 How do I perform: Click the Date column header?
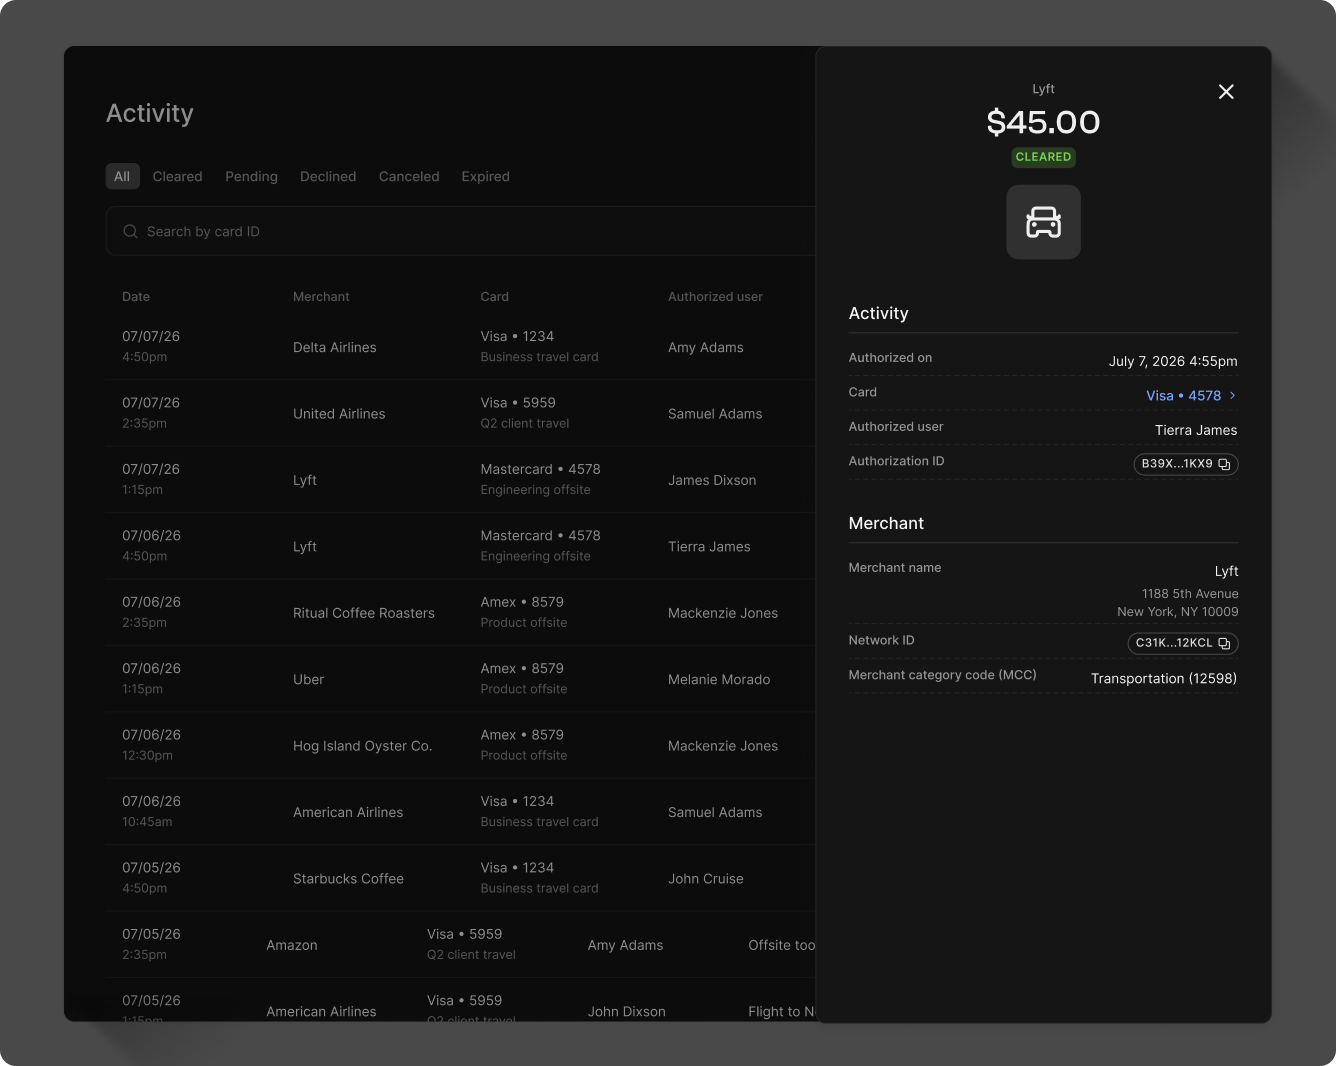click(136, 297)
